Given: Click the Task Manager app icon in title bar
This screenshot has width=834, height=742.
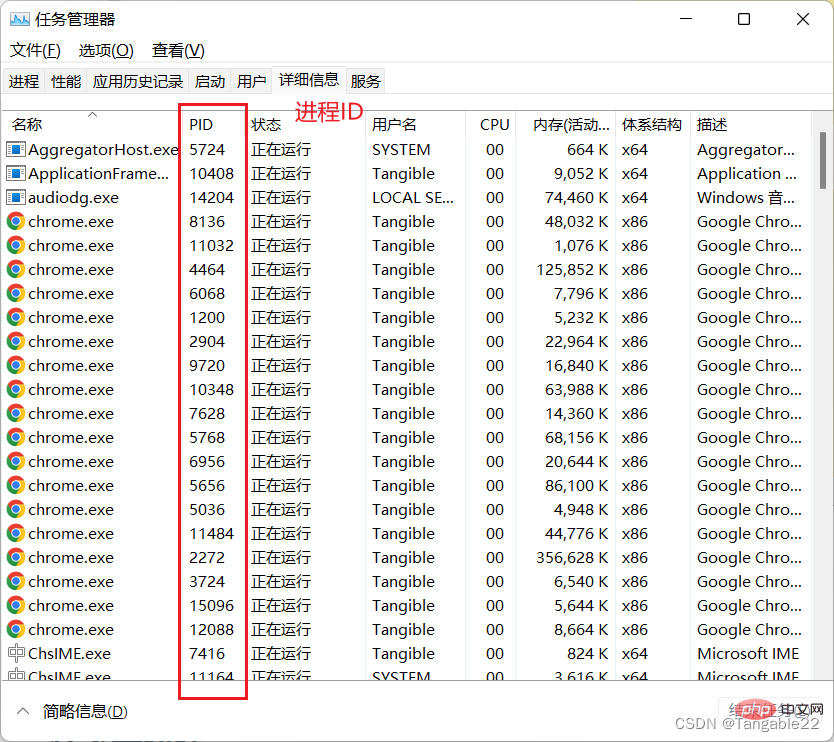Looking at the screenshot, I should coord(20,20).
